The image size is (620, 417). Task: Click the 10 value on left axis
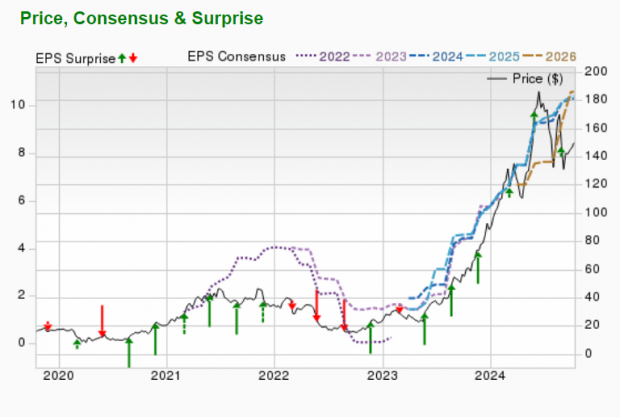coord(17,105)
